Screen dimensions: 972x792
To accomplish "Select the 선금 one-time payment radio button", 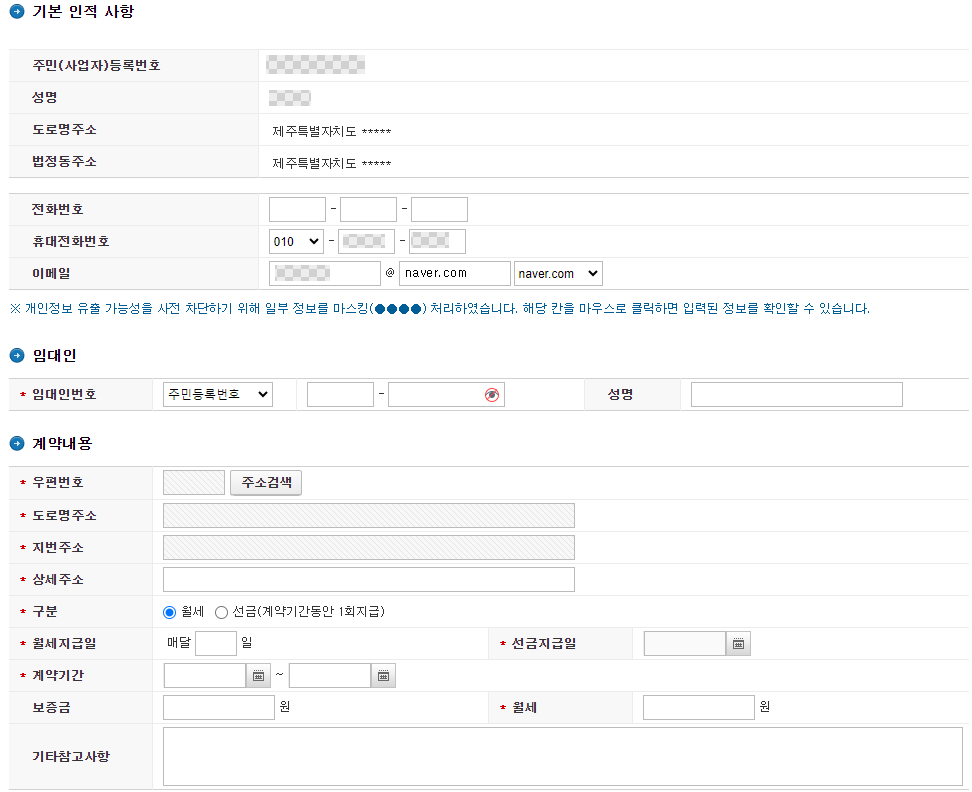I will click(221, 611).
